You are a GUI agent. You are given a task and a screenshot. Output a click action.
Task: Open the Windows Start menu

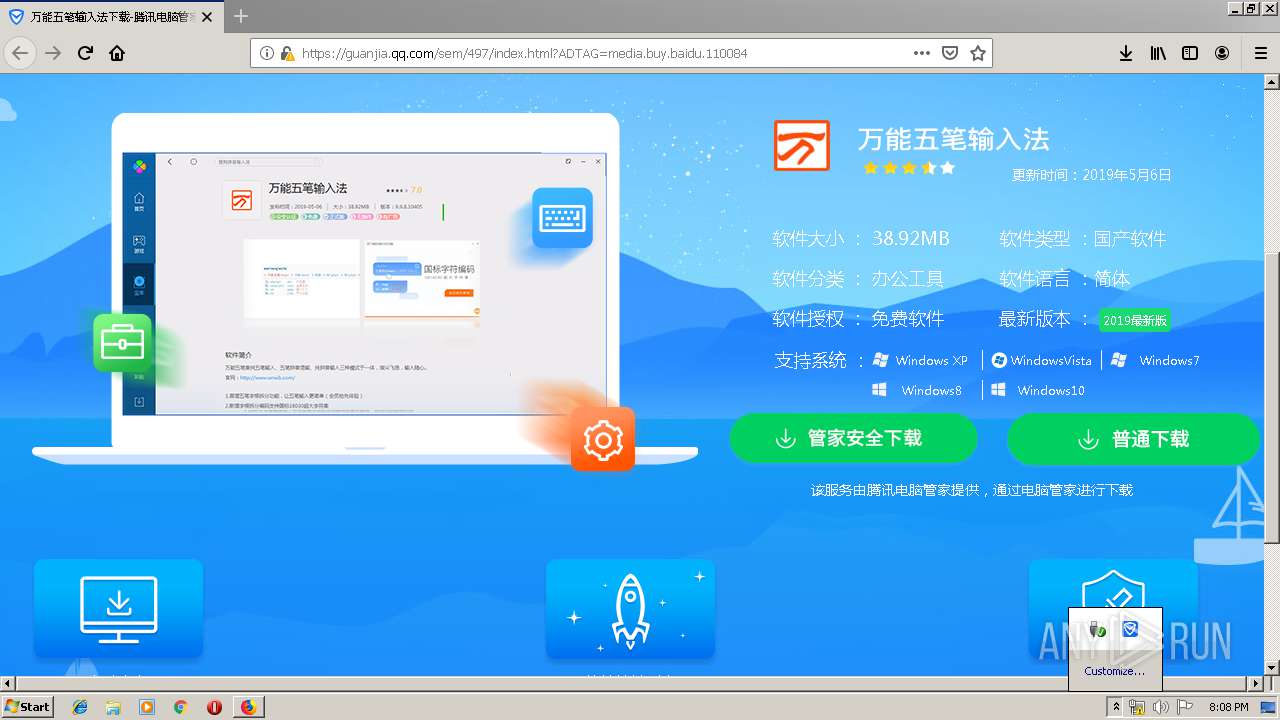point(28,706)
